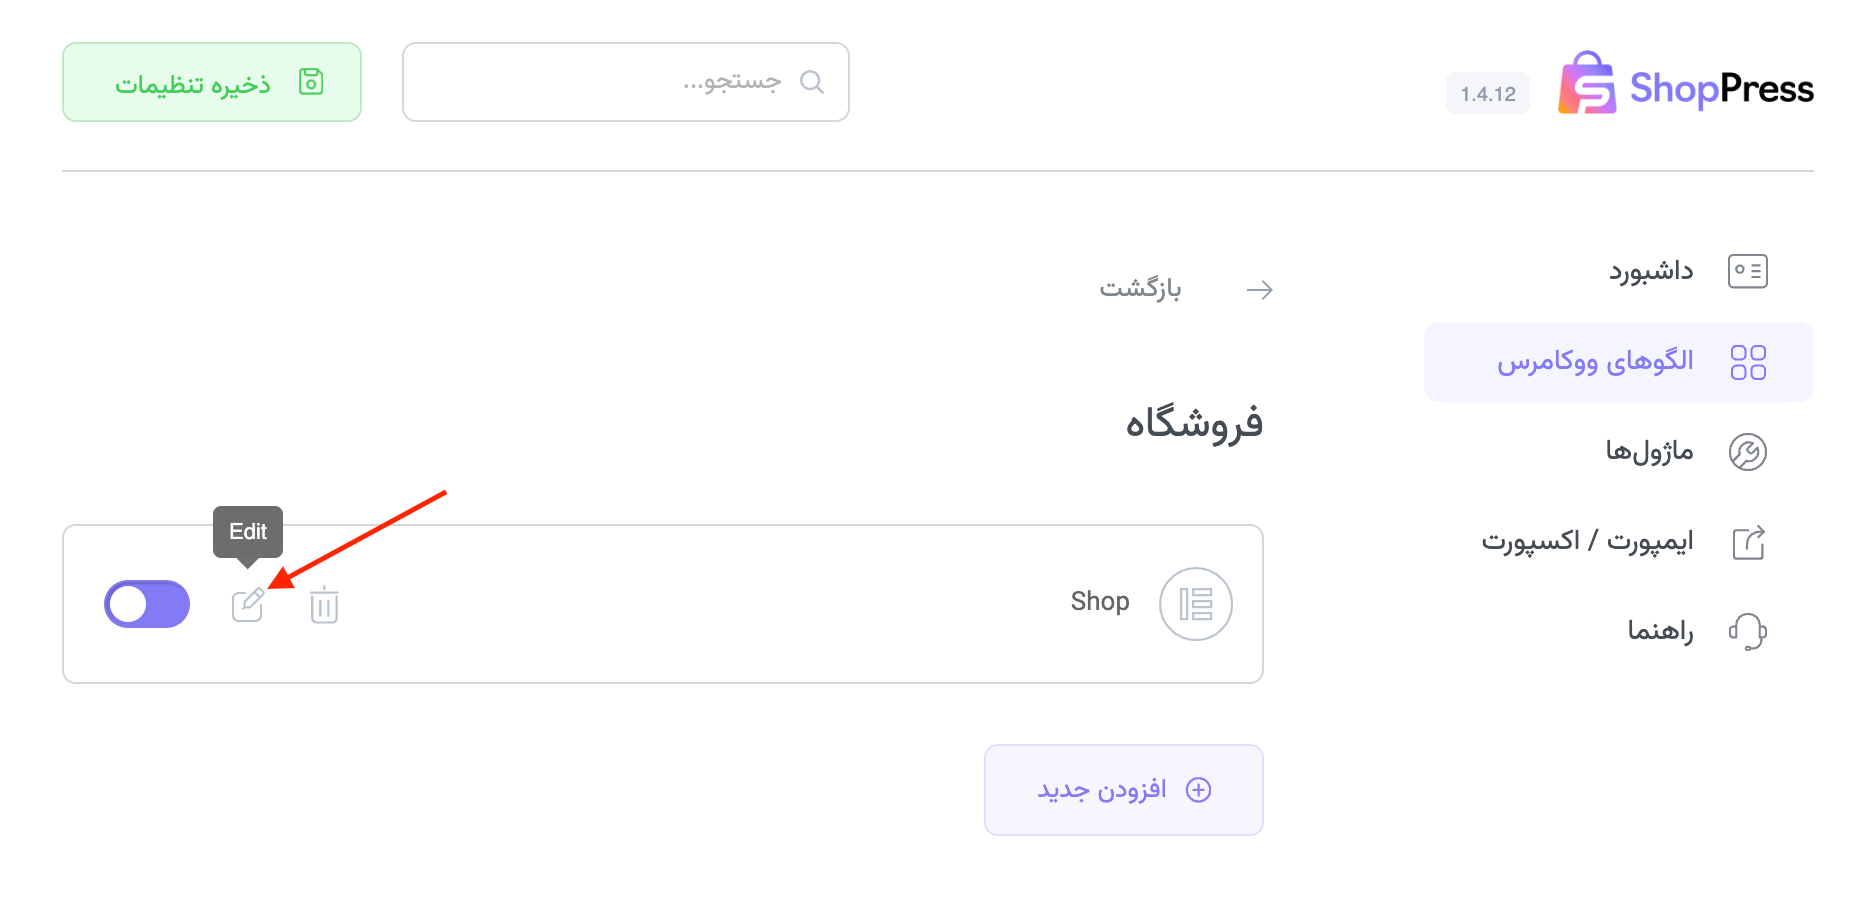The image size is (1866, 900).
Task: Open the داشبورد menu item
Action: tap(1650, 271)
